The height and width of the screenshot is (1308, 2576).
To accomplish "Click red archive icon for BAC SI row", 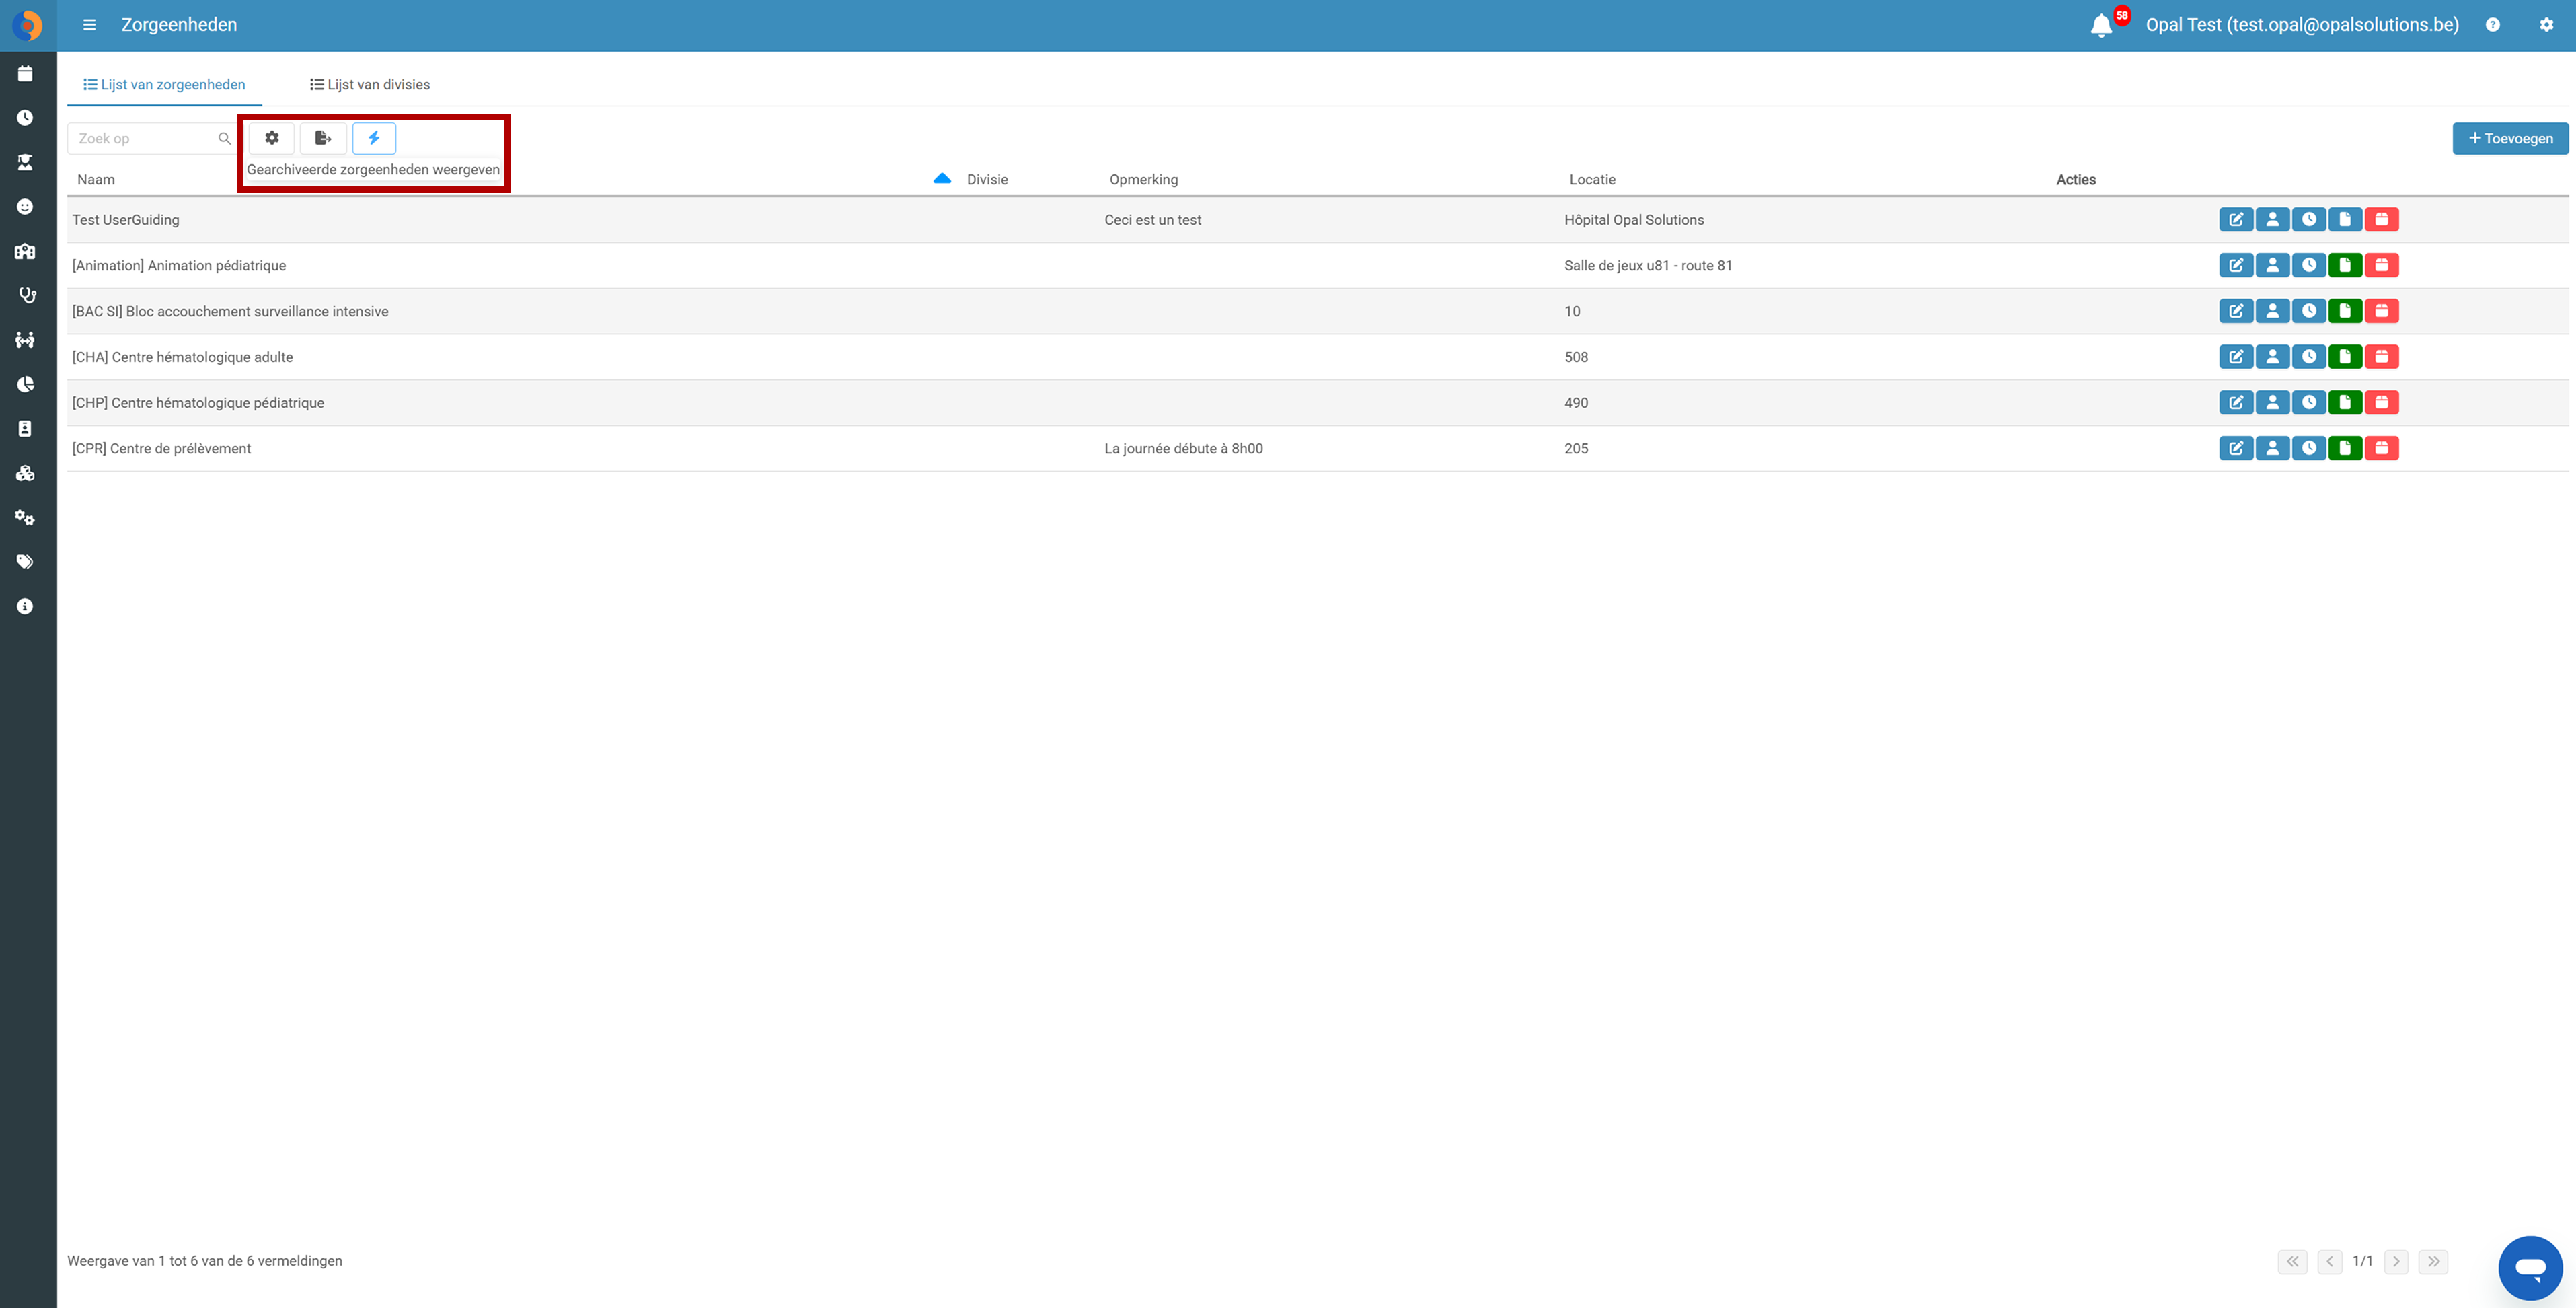I will pyautogui.click(x=2381, y=312).
